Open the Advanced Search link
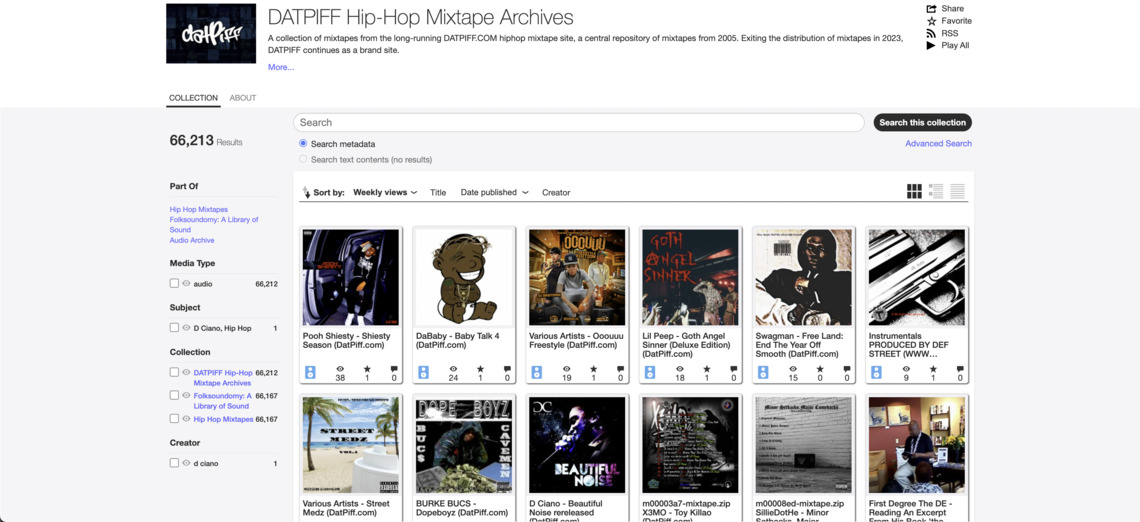 tap(939, 144)
